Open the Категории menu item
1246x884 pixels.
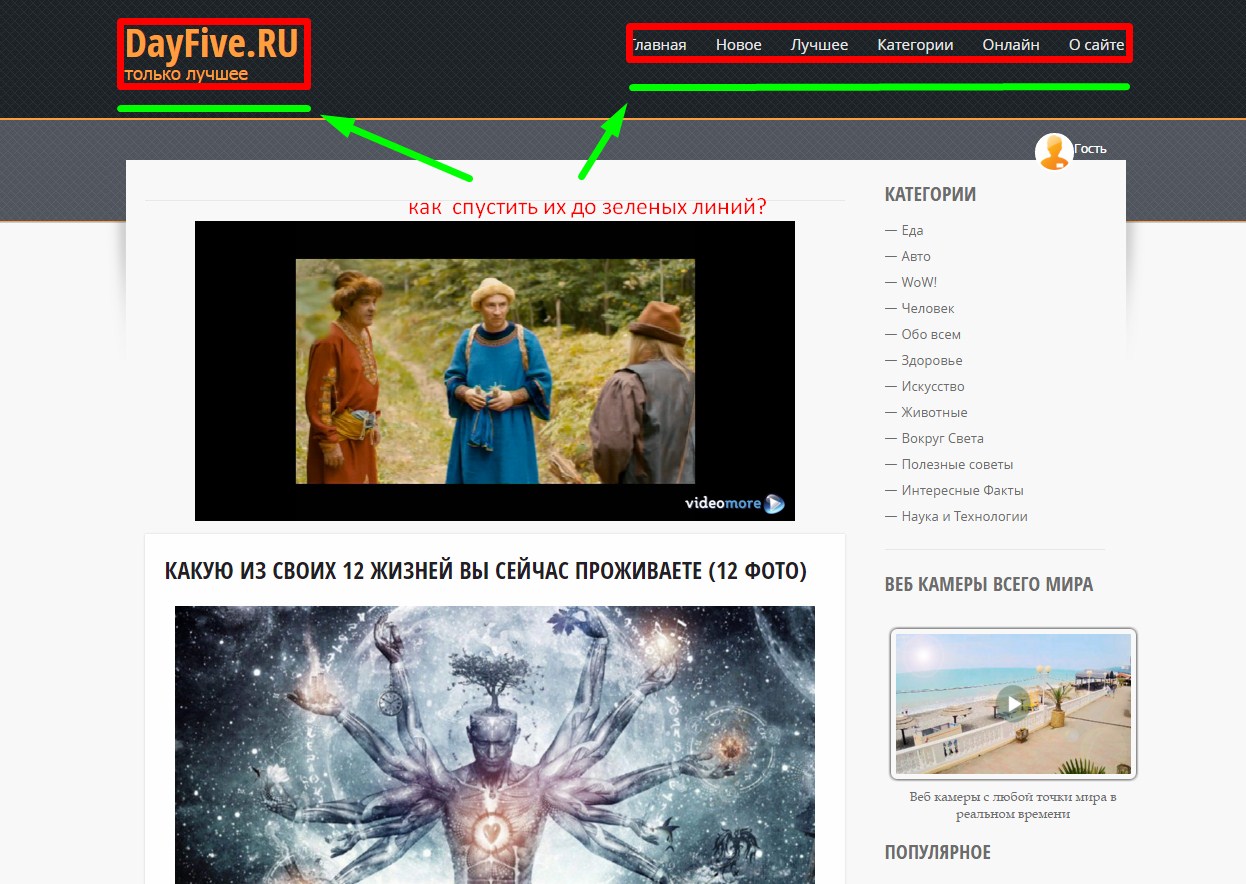pos(915,45)
